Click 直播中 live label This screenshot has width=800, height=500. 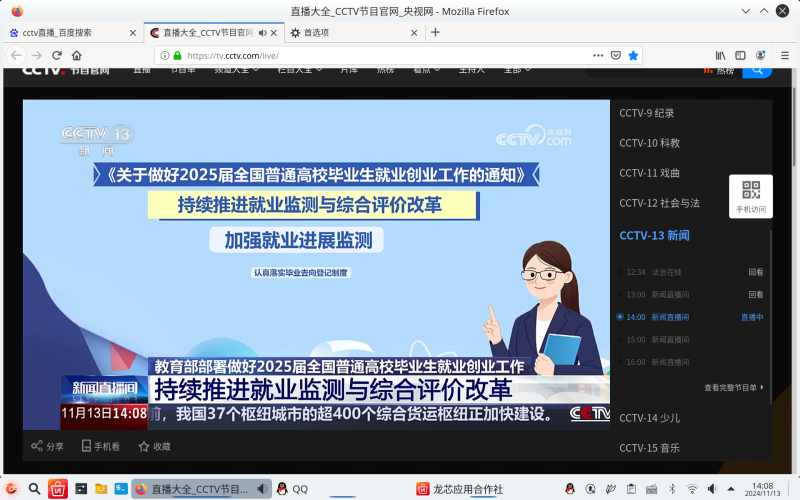coord(752,317)
